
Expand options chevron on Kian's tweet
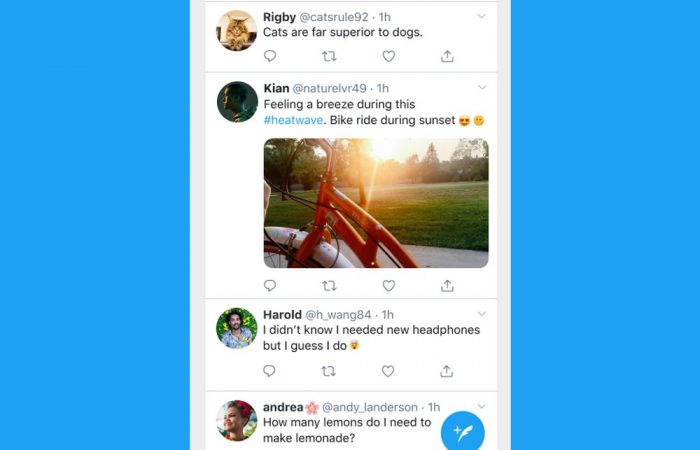[x=482, y=88]
